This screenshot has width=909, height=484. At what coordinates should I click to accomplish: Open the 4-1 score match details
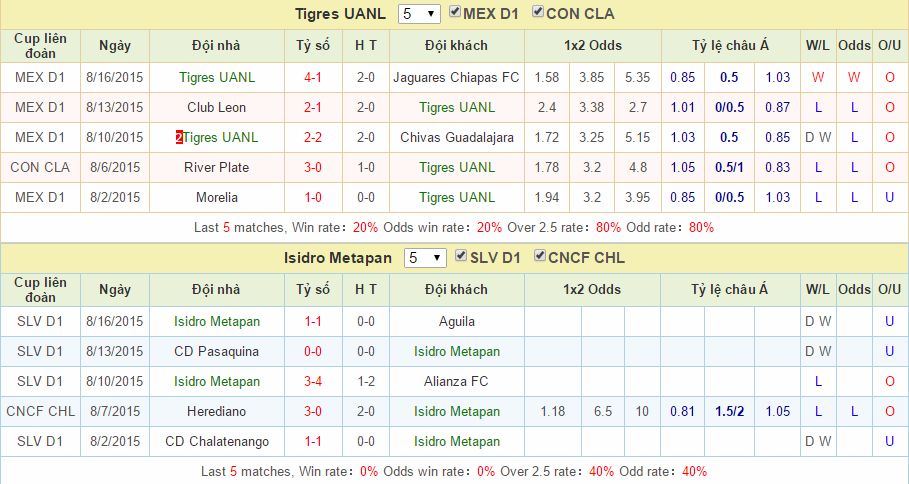[313, 77]
